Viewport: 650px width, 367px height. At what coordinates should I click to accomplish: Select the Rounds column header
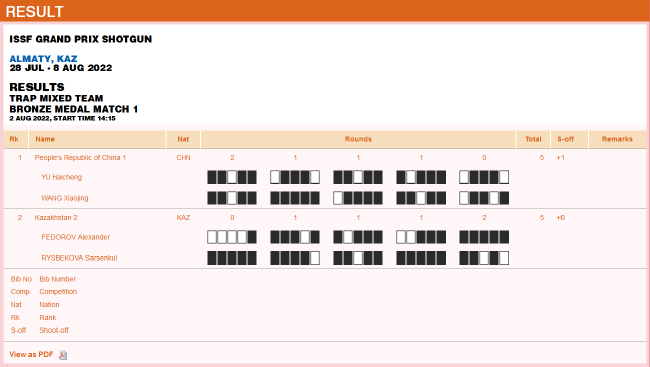coord(358,139)
